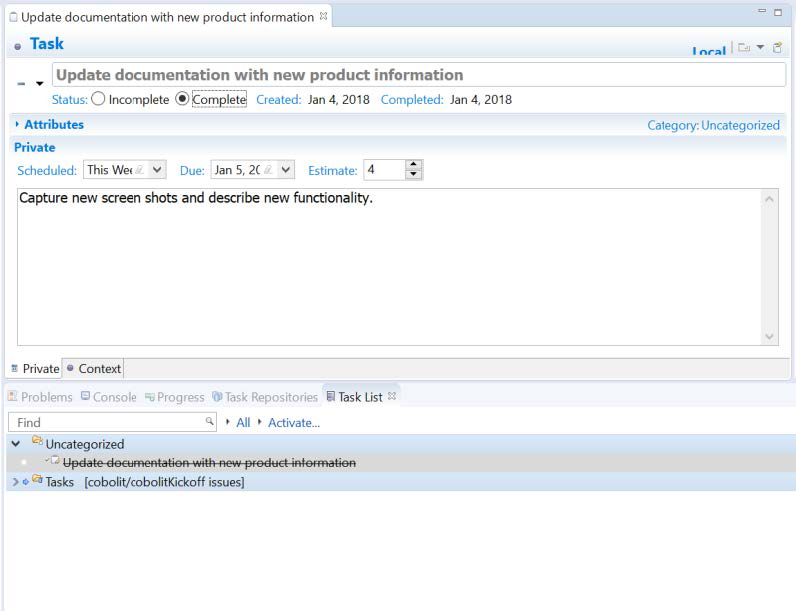The width and height of the screenshot is (796, 611).
Task: Open the priority dropdown arrow beside the title
Action: tap(40, 84)
